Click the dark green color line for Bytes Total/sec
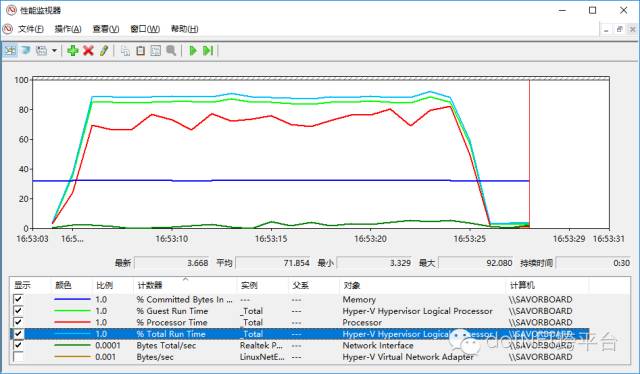The width and height of the screenshot is (640, 374). click(x=72, y=345)
